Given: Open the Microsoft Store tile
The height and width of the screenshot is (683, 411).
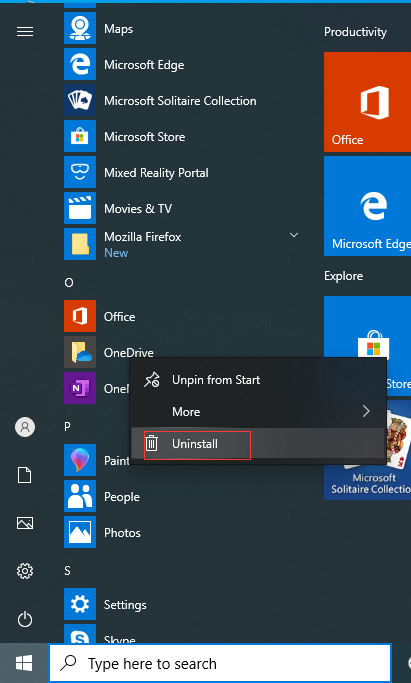Looking at the screenshot, I should click(x=367, y=327).
